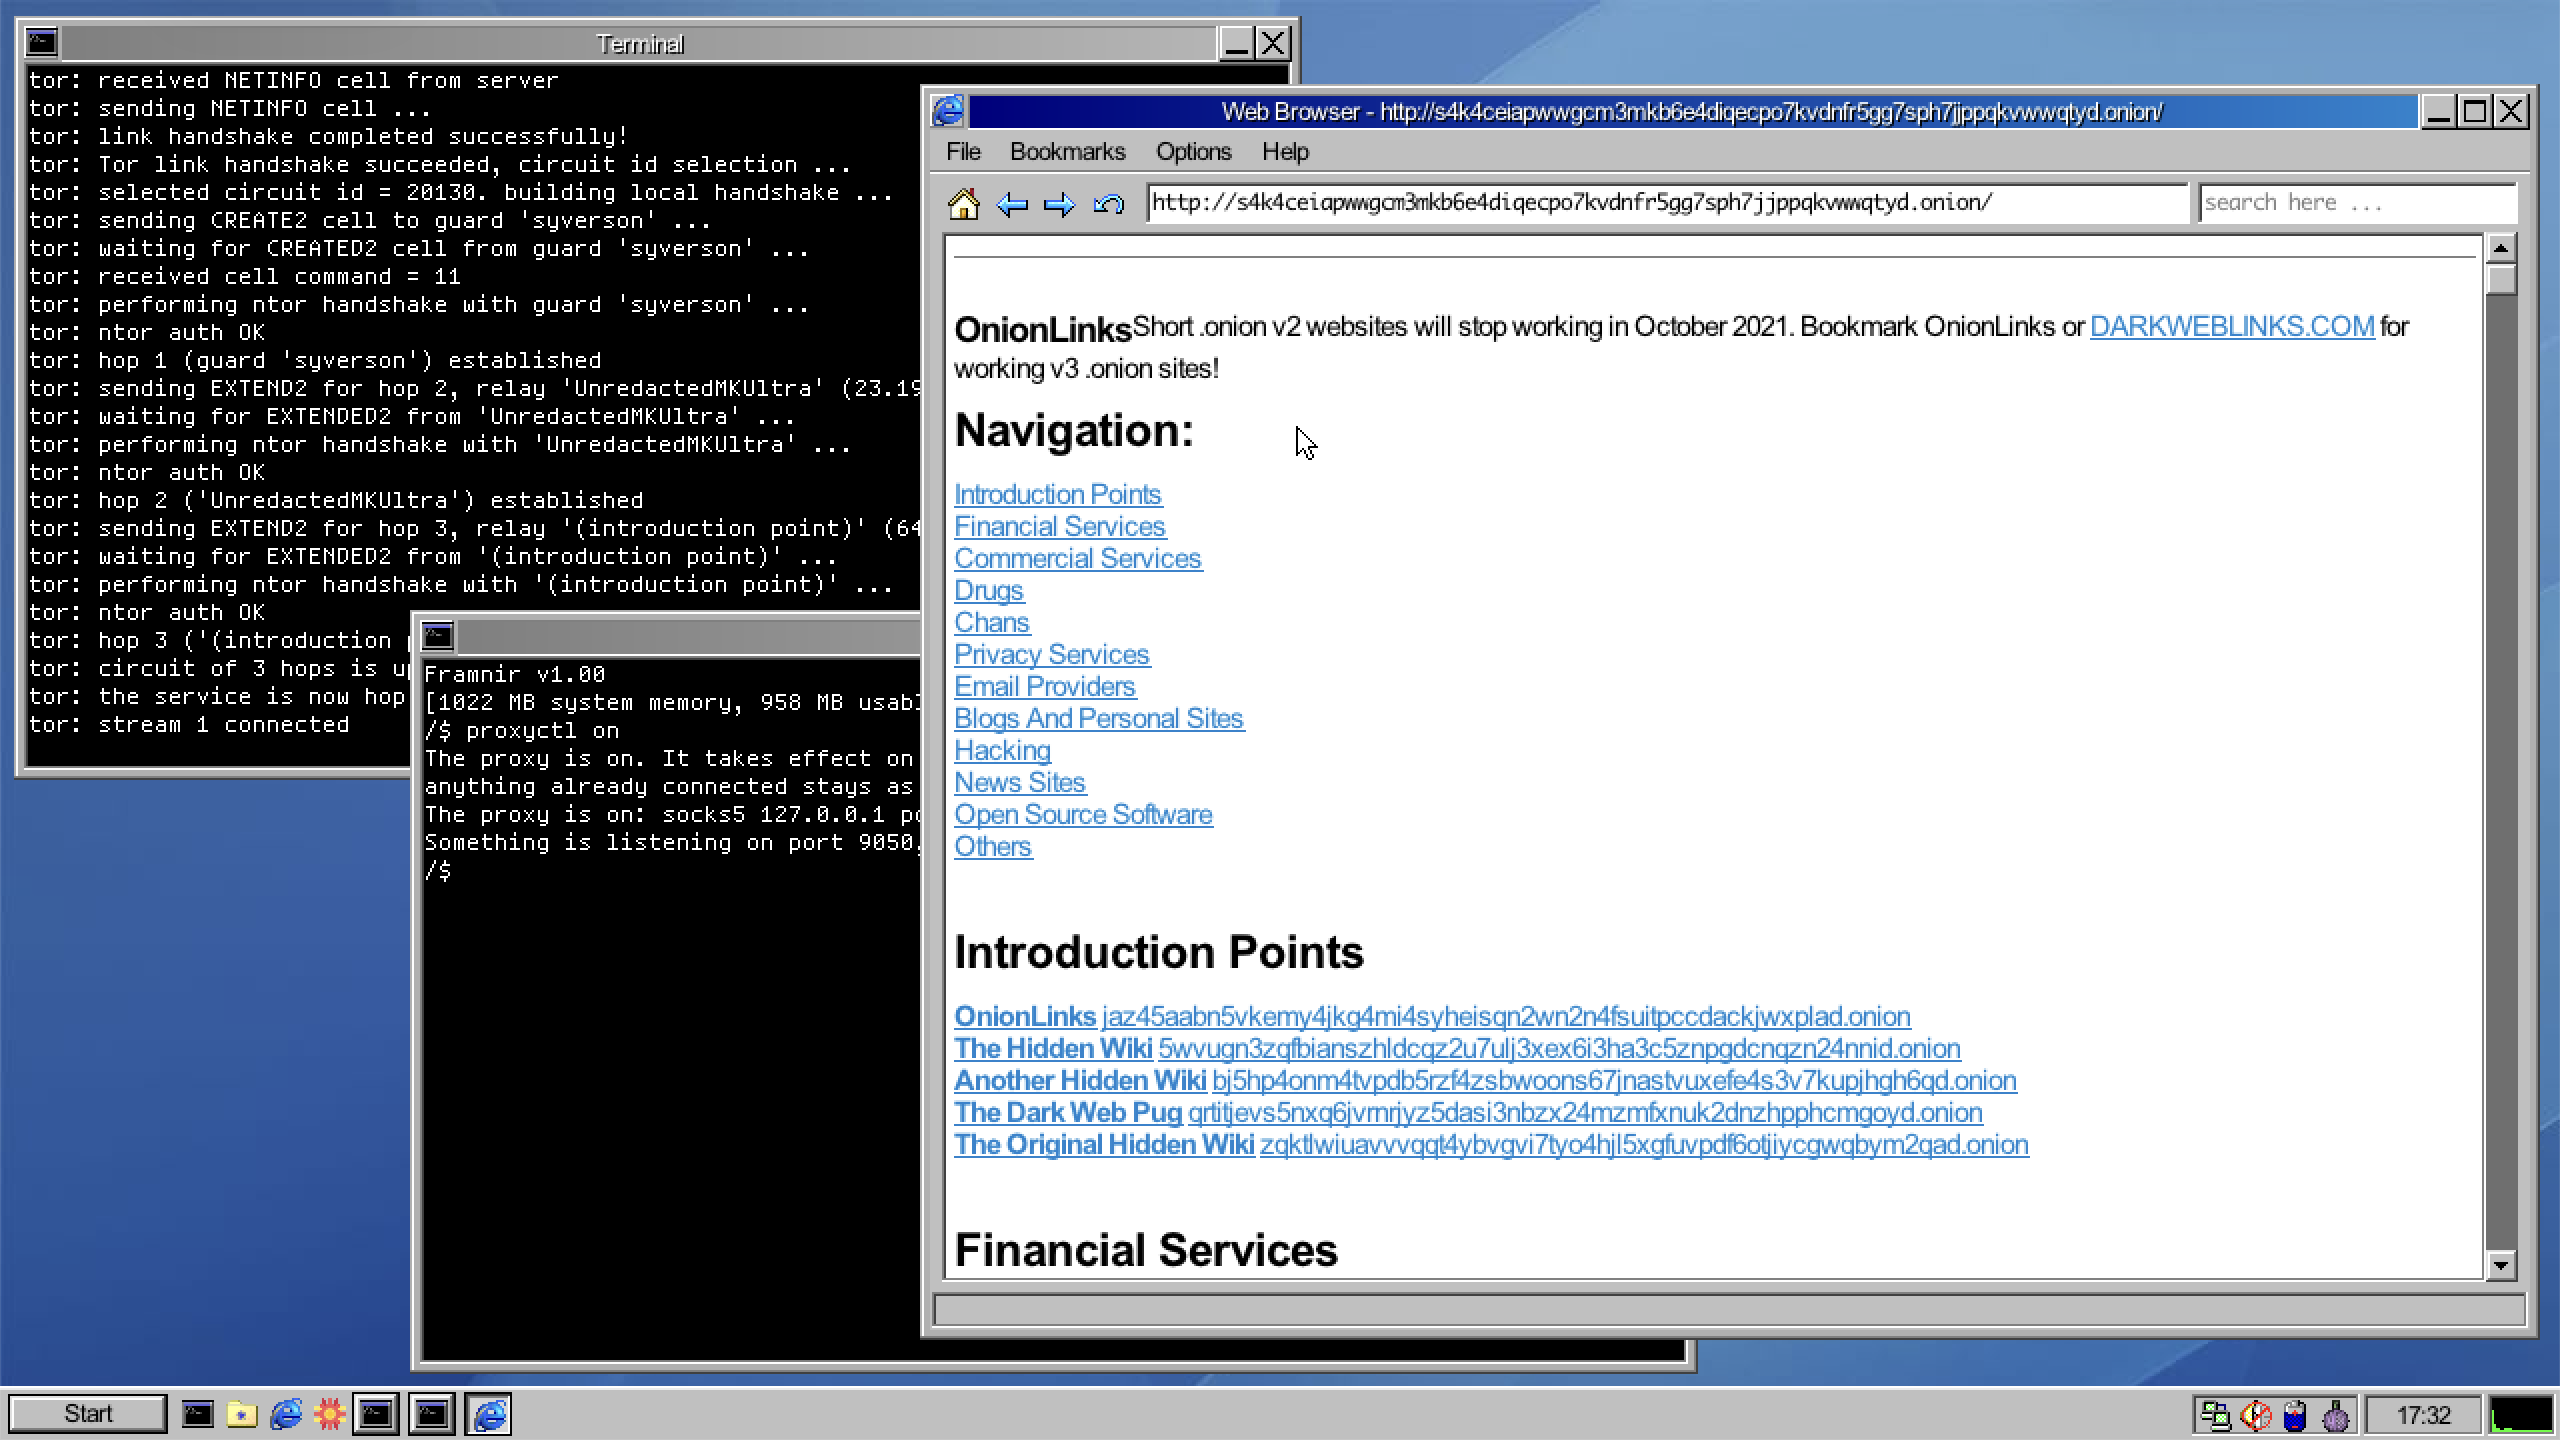This screenshot has width=2560, height=1440.
Task: Open The Original Hidden Wiki bold link
Action: pyautogui.click(x=1103, y=1145)
